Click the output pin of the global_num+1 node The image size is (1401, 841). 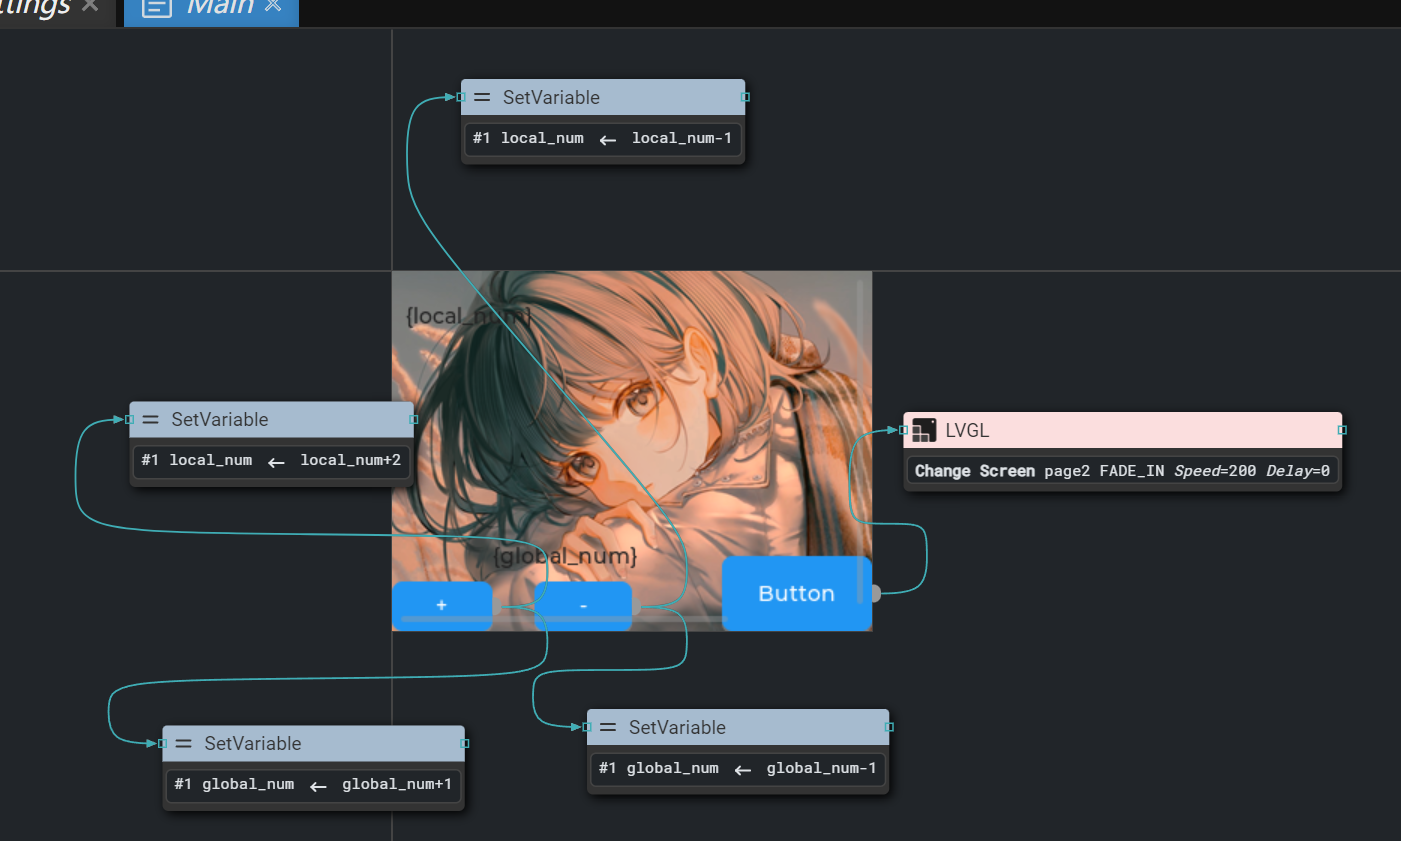(465, 744)
